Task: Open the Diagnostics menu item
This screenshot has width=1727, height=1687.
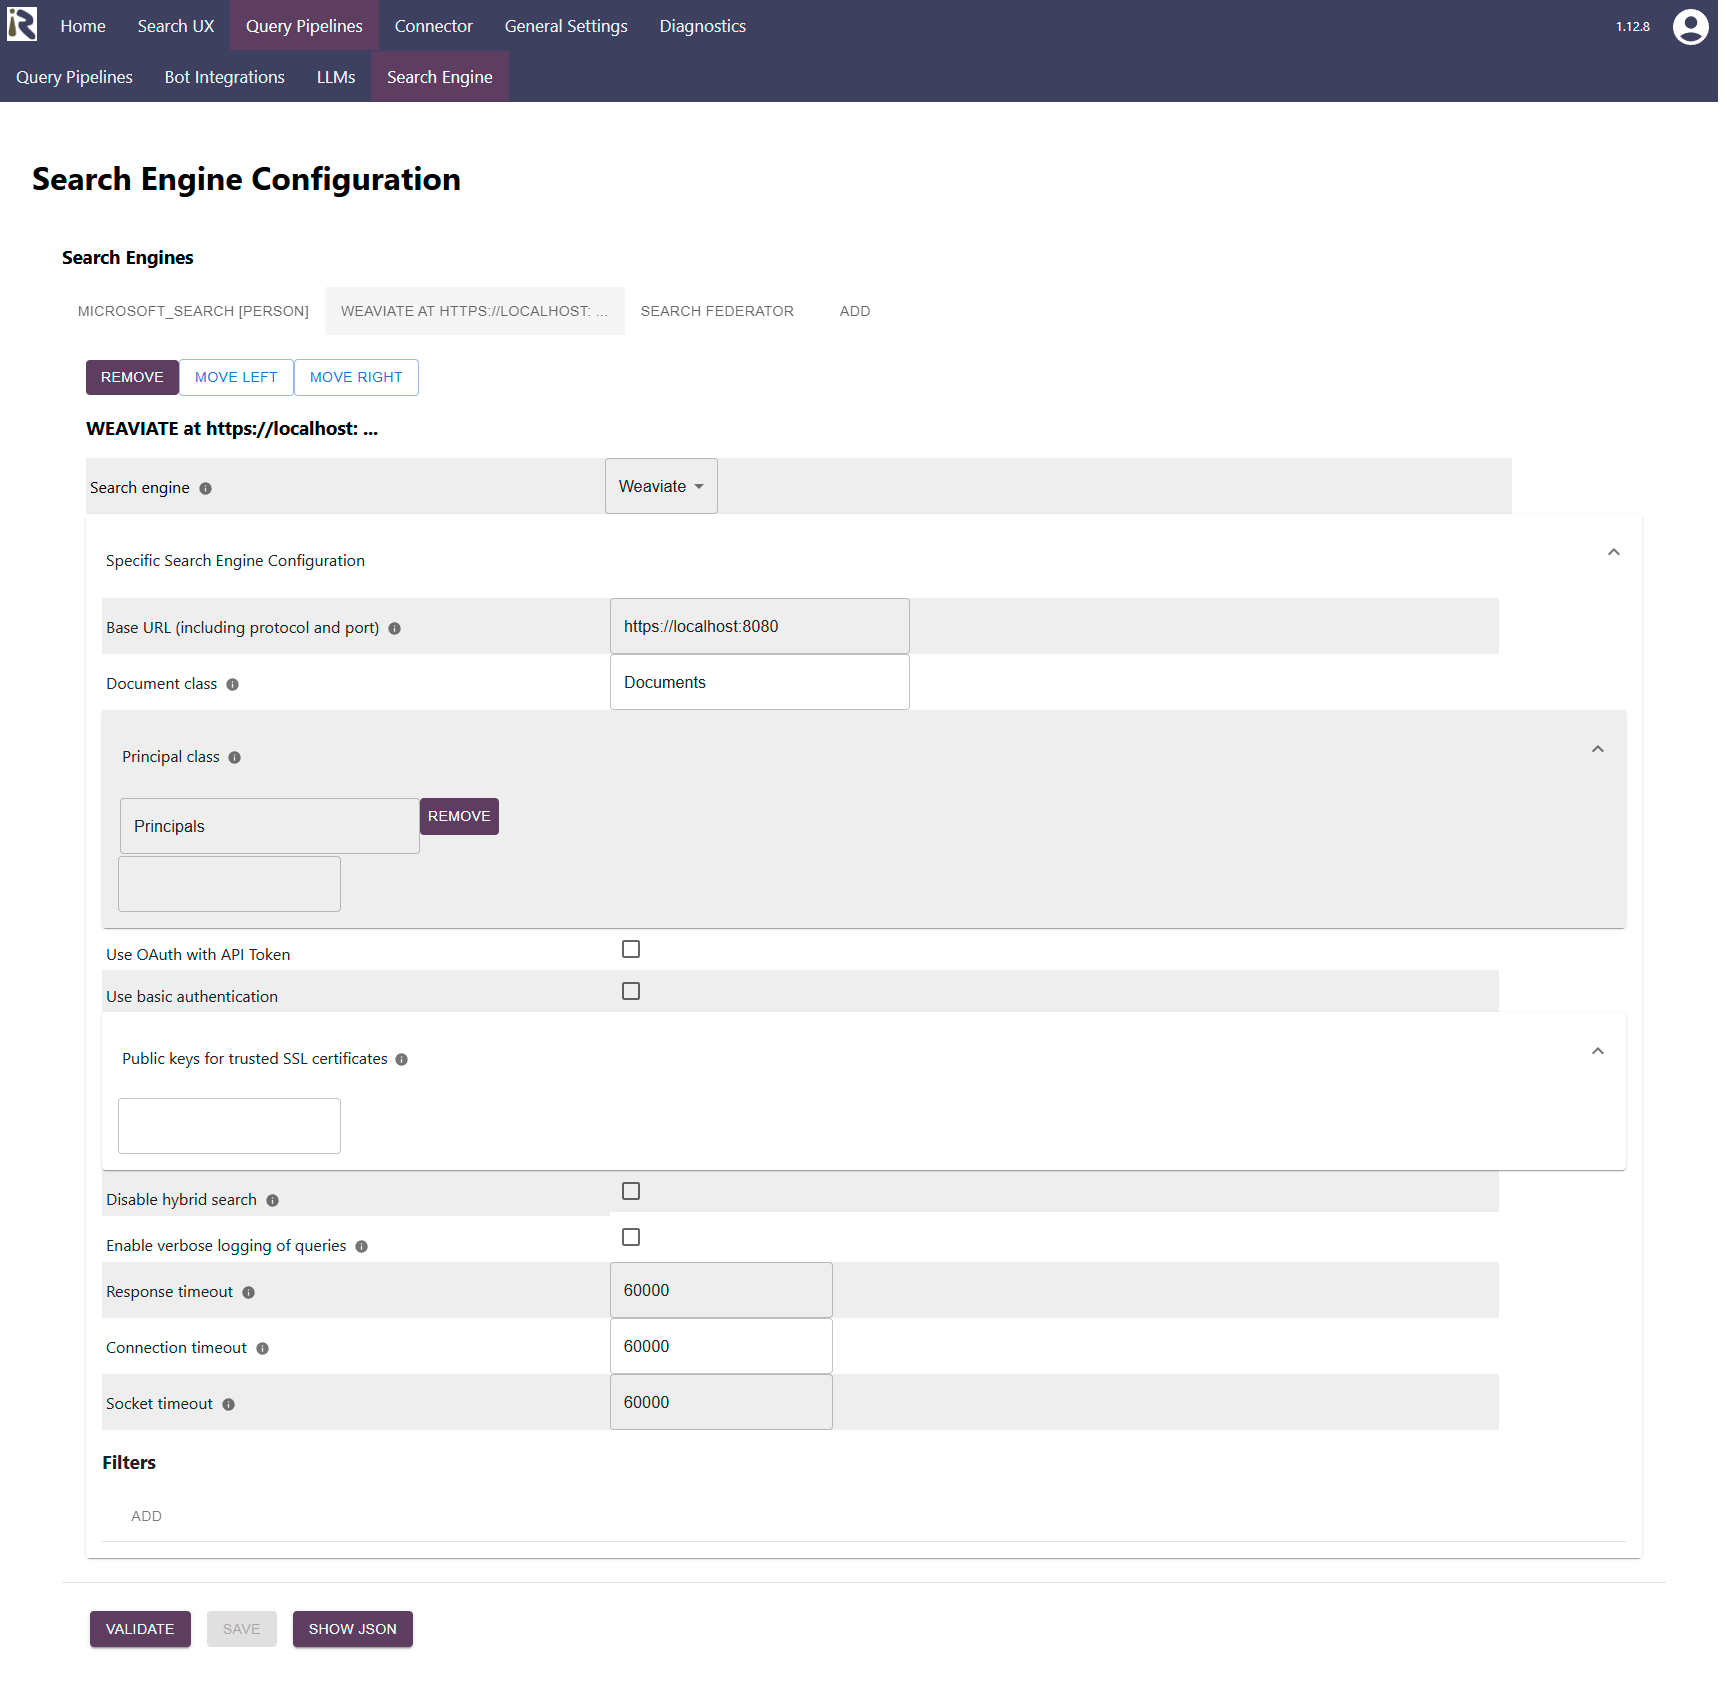Action: tap(702, 26)
